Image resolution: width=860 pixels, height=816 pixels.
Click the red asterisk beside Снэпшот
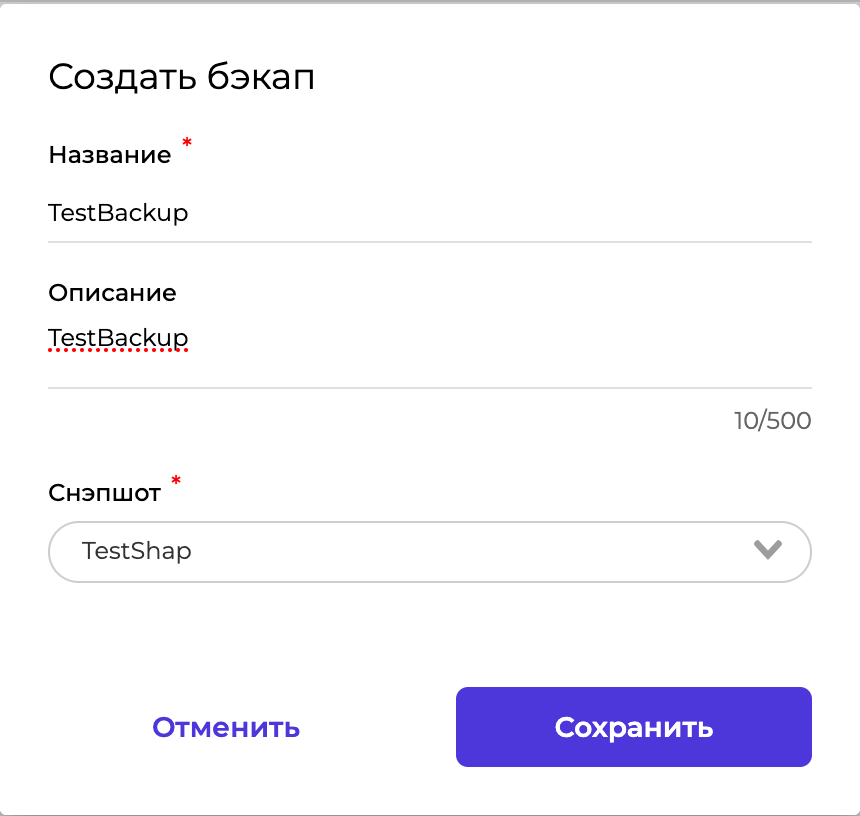(x=177, y=483)
